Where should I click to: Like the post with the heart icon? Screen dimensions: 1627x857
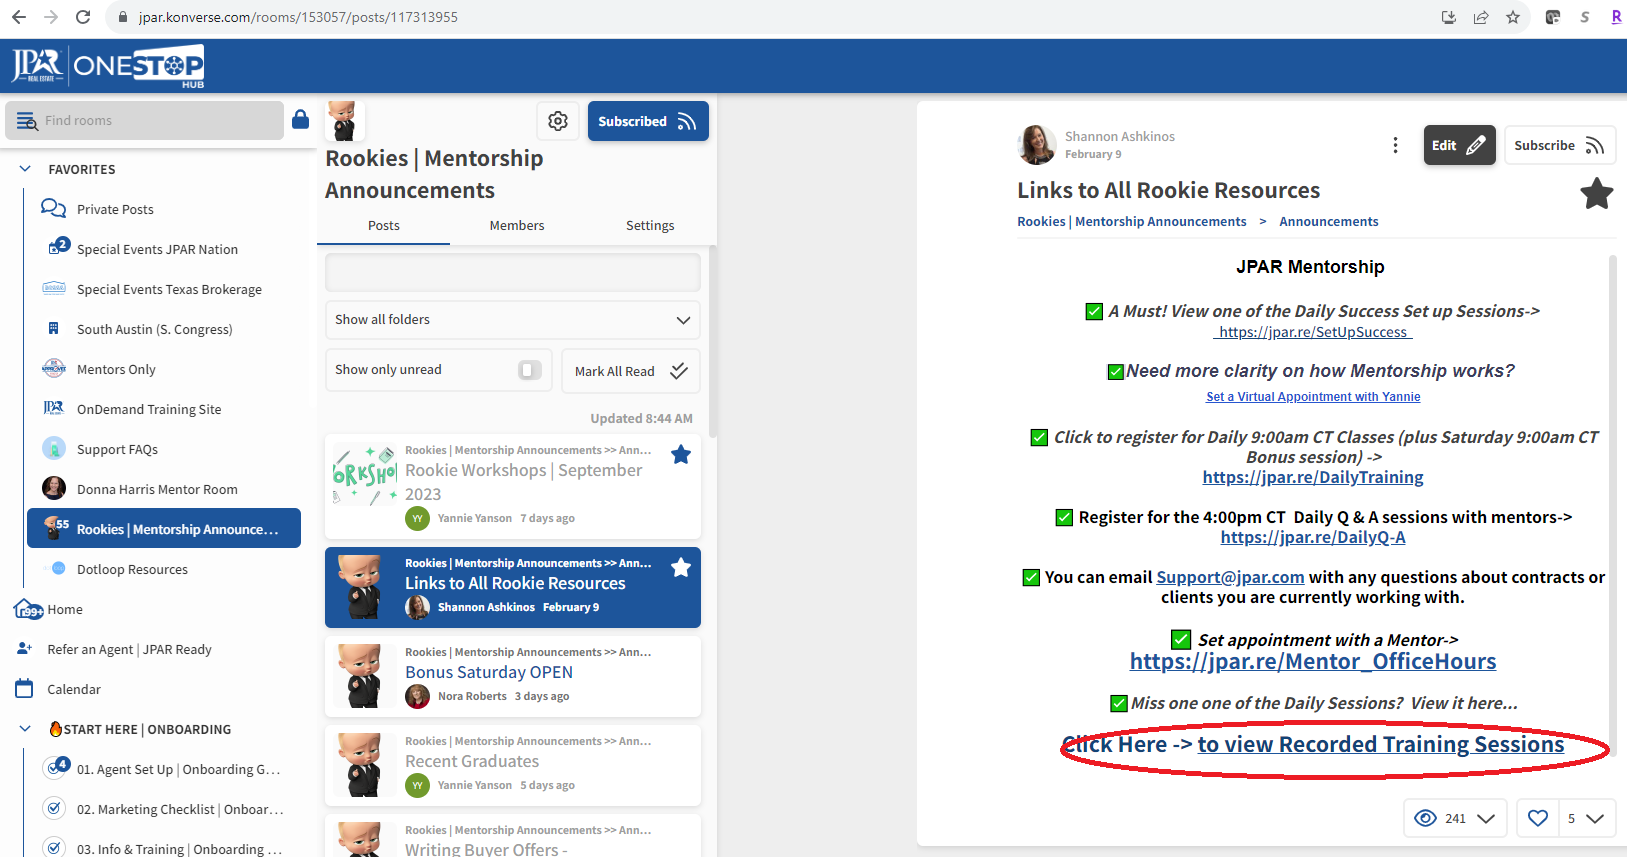coord(1538,818)
